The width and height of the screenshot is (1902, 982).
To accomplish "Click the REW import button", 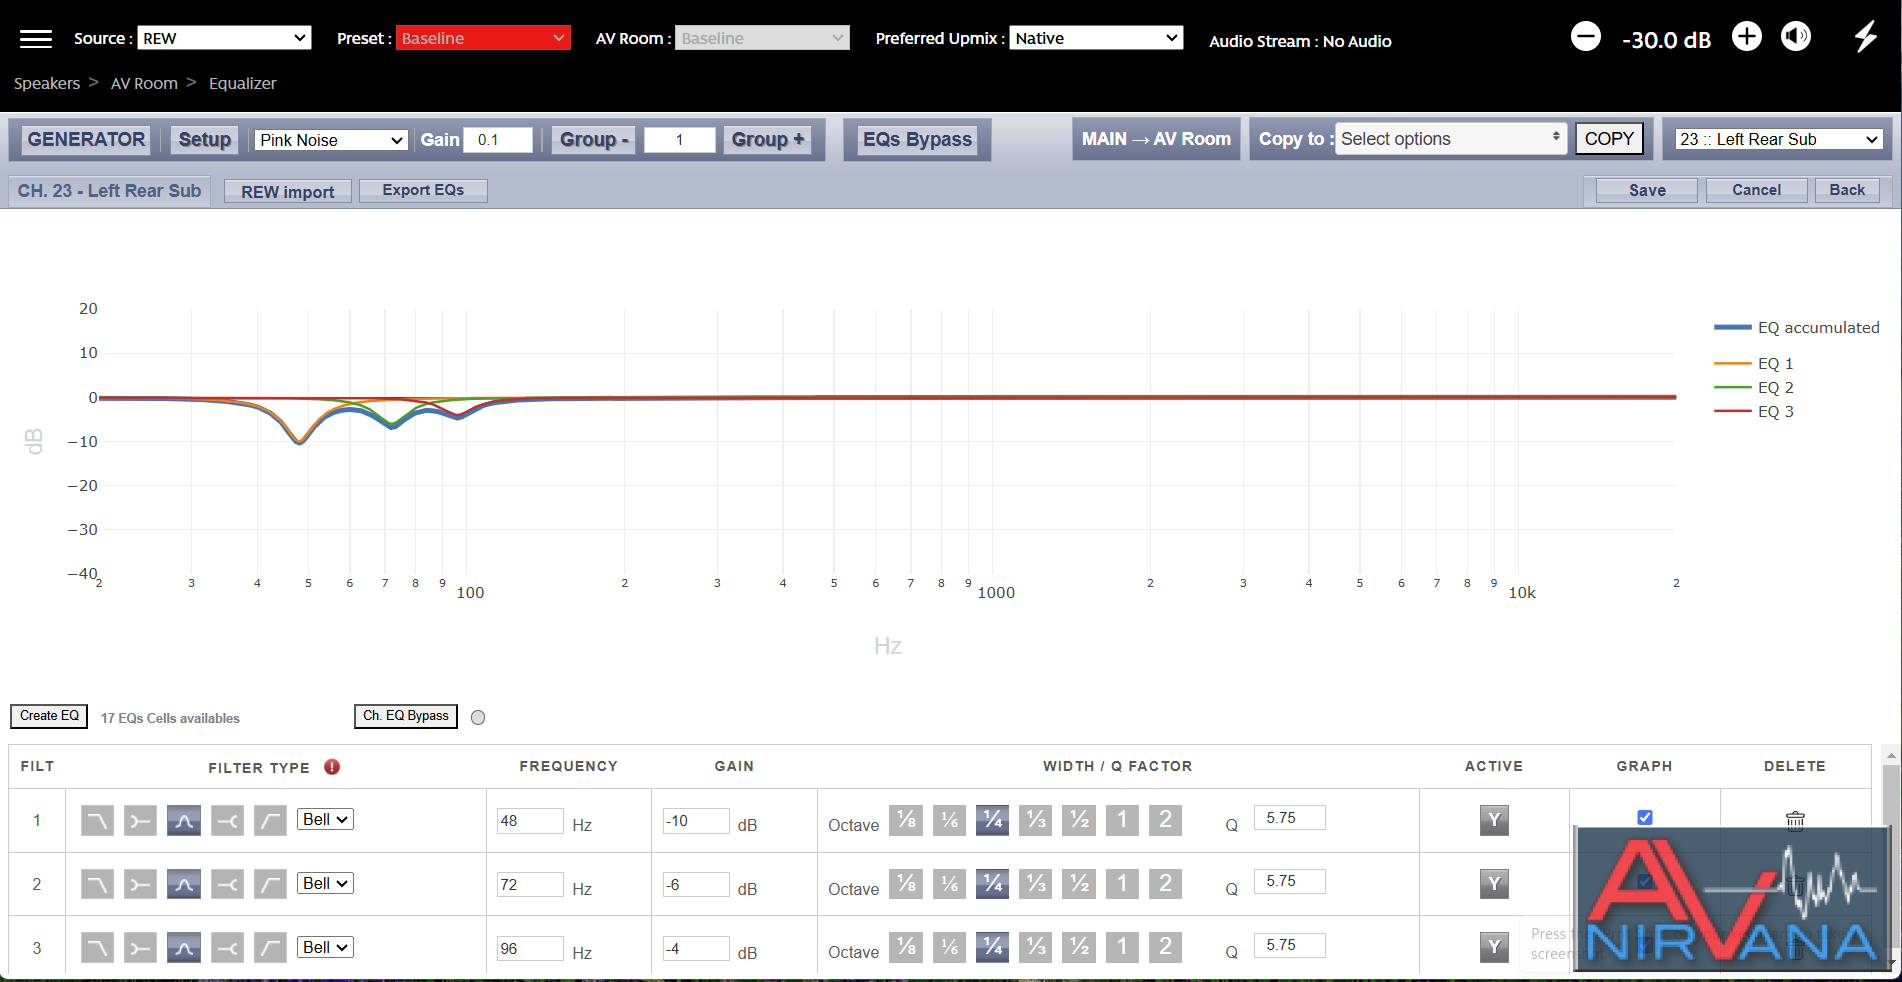I will point(288,191).
